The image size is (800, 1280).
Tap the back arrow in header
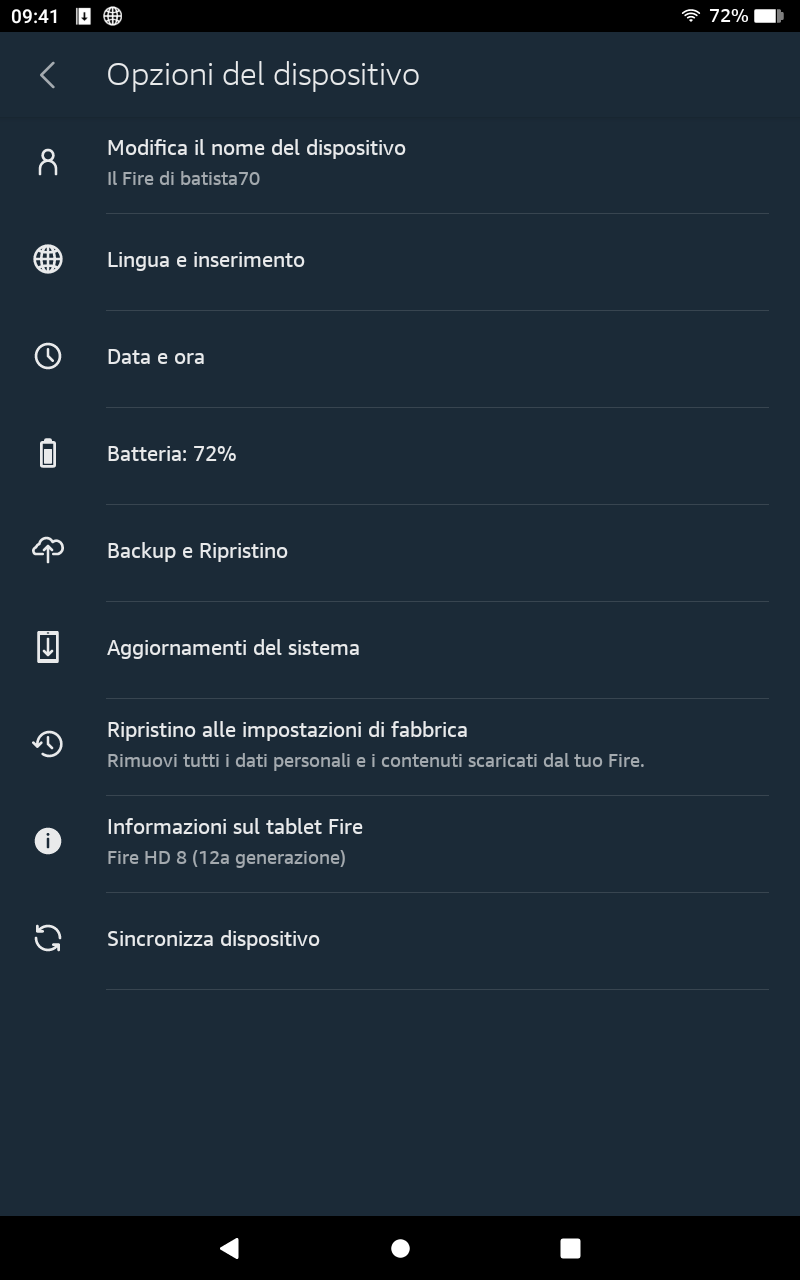point(47,75)
